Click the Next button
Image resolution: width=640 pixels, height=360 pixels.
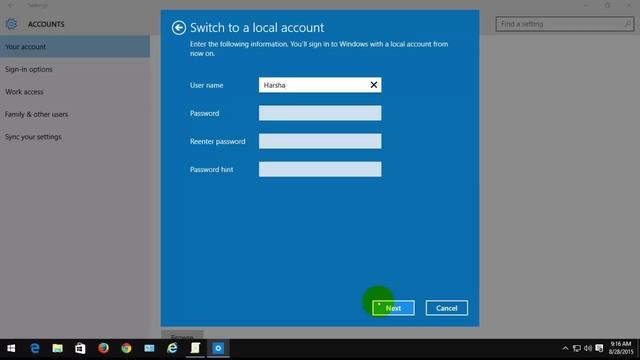(393, 308)
